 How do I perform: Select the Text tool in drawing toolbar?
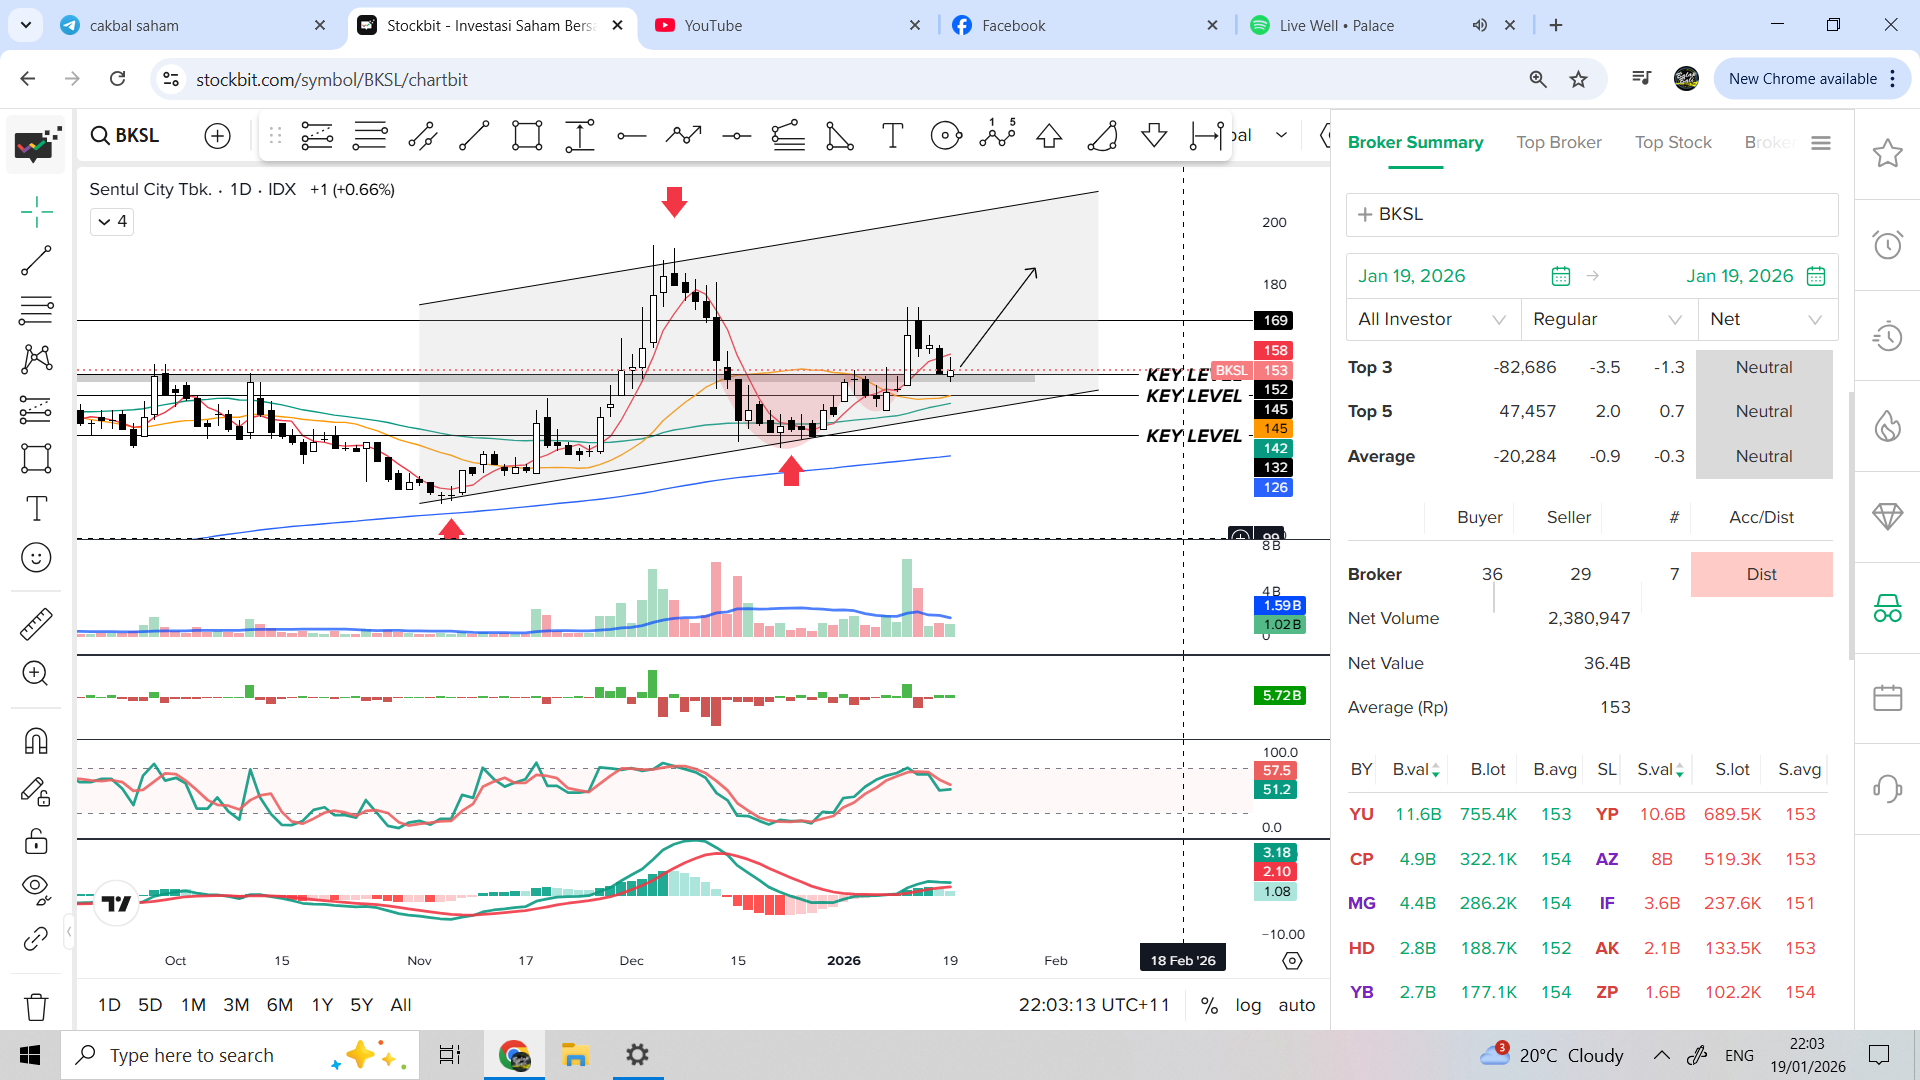coord(36,509)
